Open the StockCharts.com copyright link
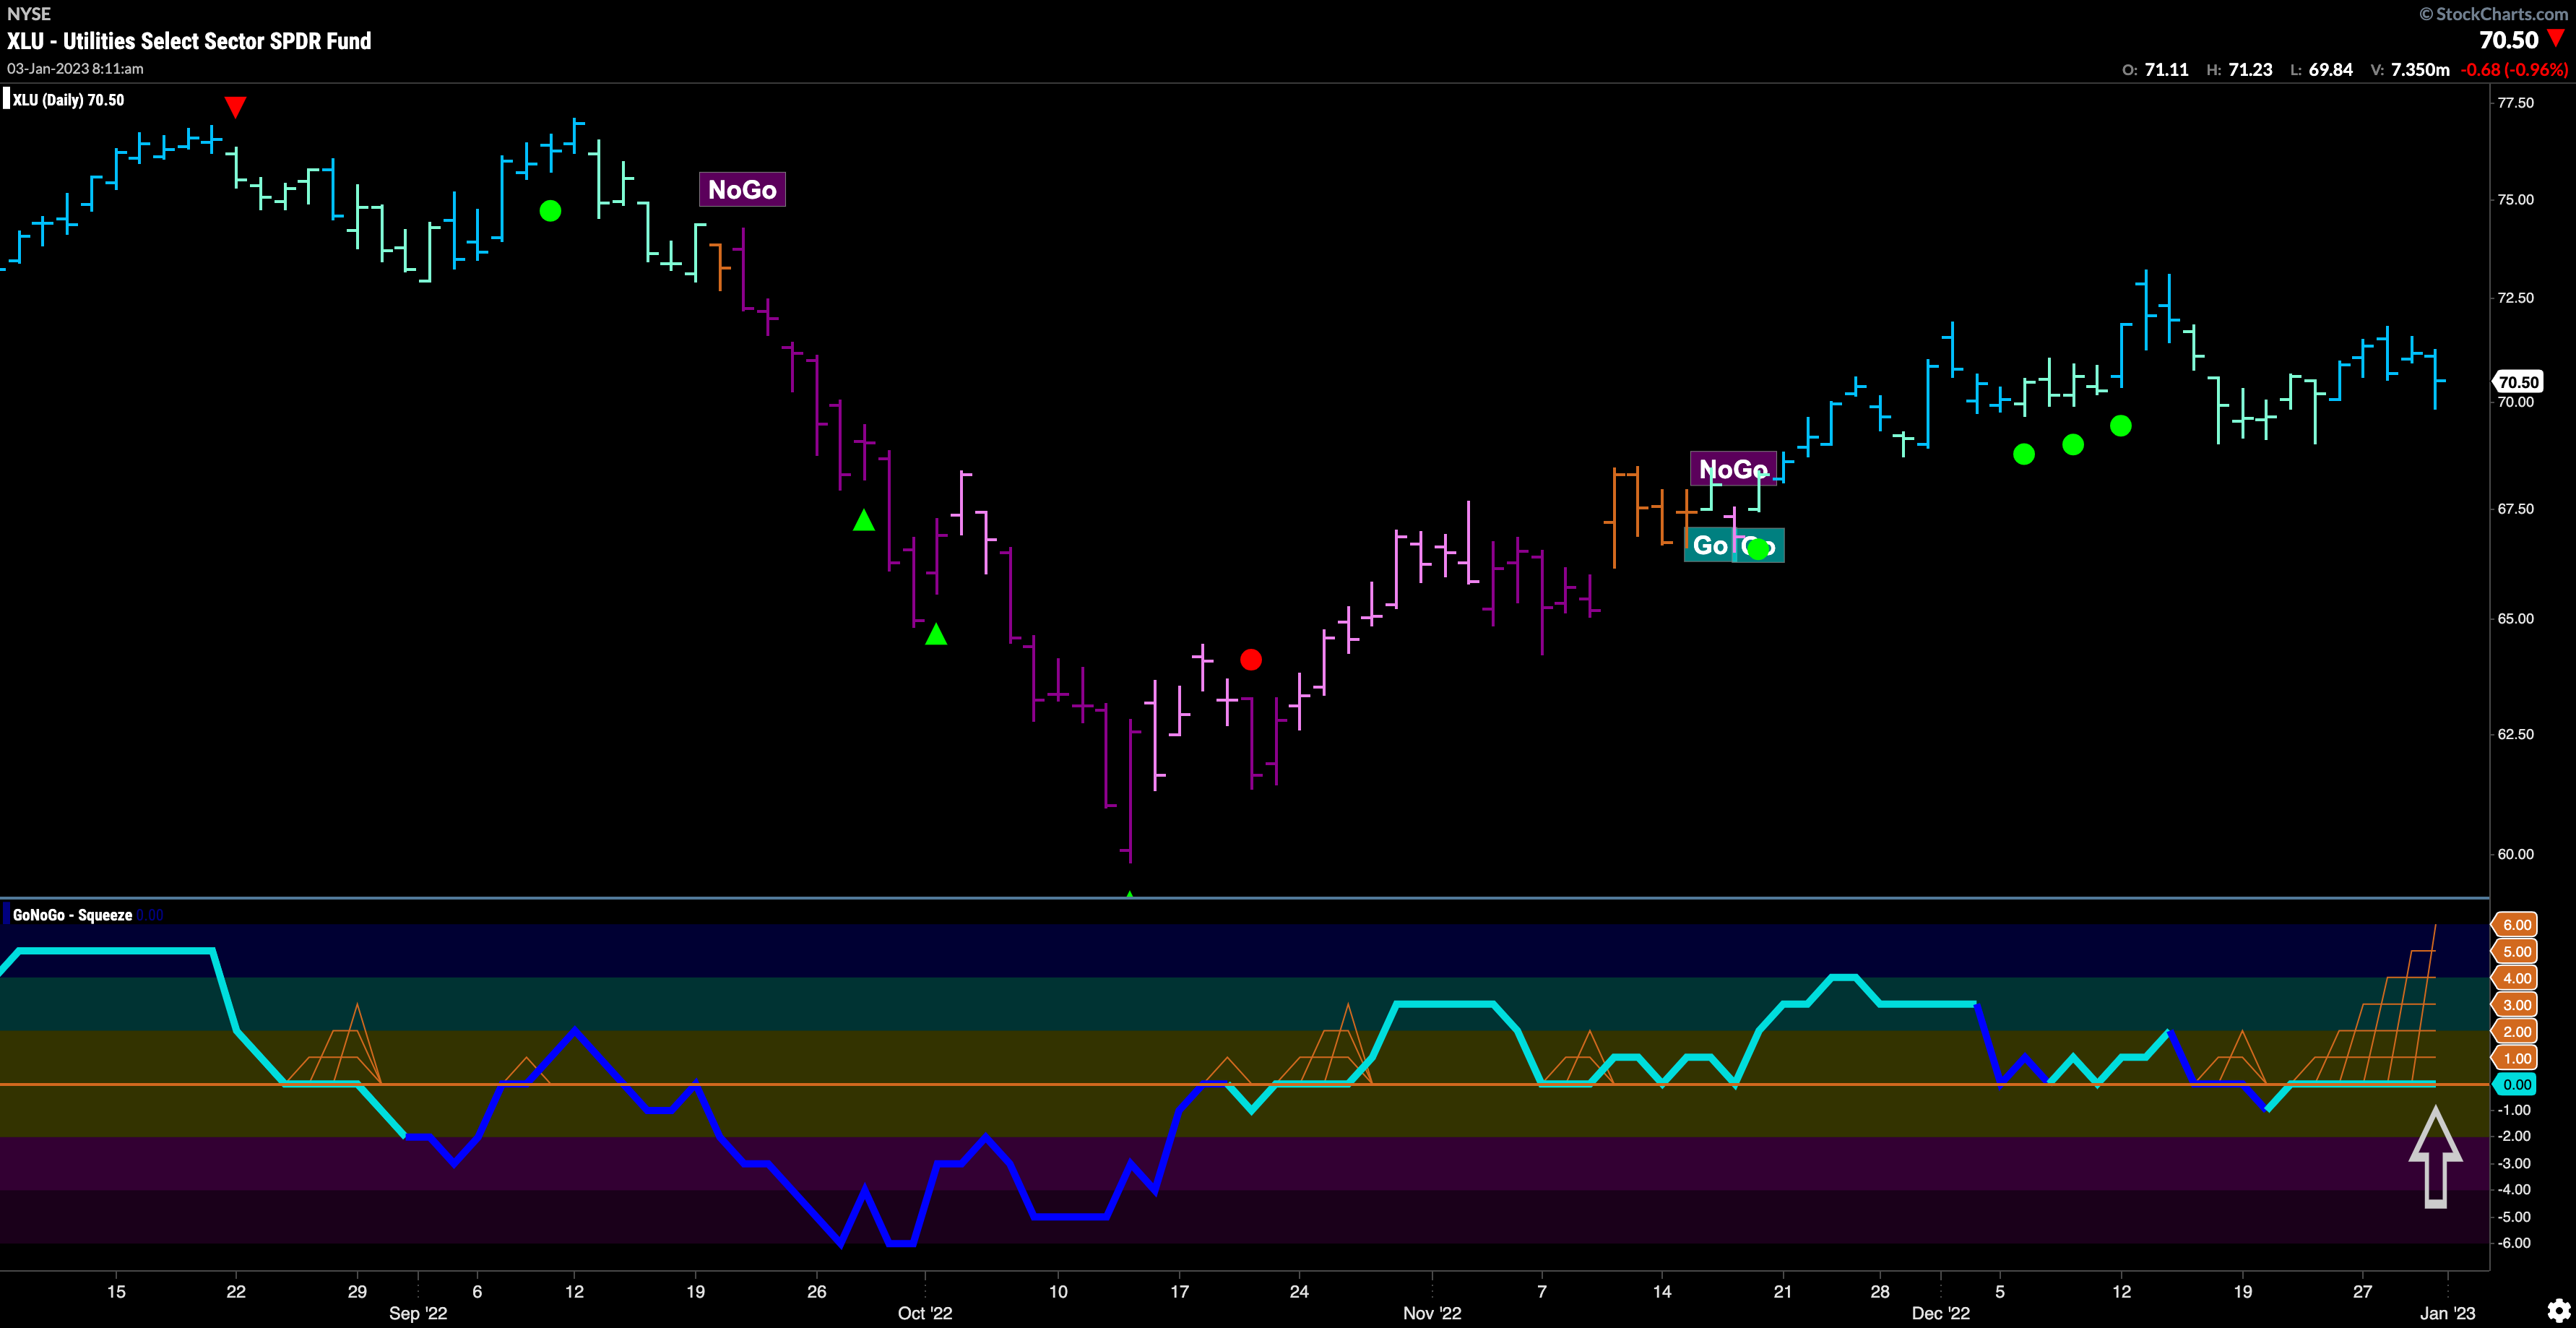 click(2493, 14)
